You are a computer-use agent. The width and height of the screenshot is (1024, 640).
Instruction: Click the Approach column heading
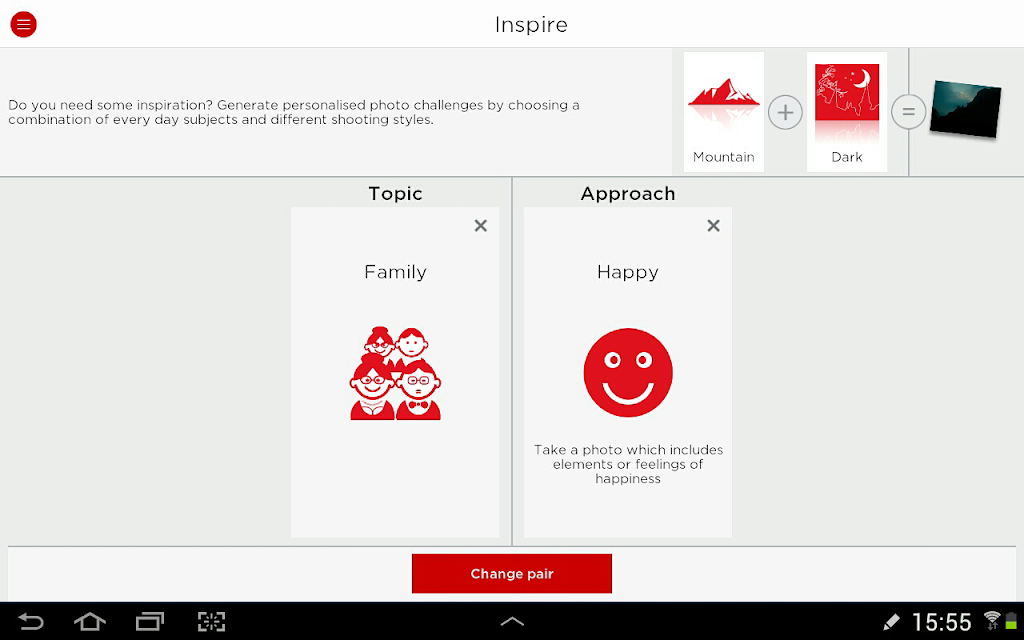pyautogui.click(x=628, y=194)
